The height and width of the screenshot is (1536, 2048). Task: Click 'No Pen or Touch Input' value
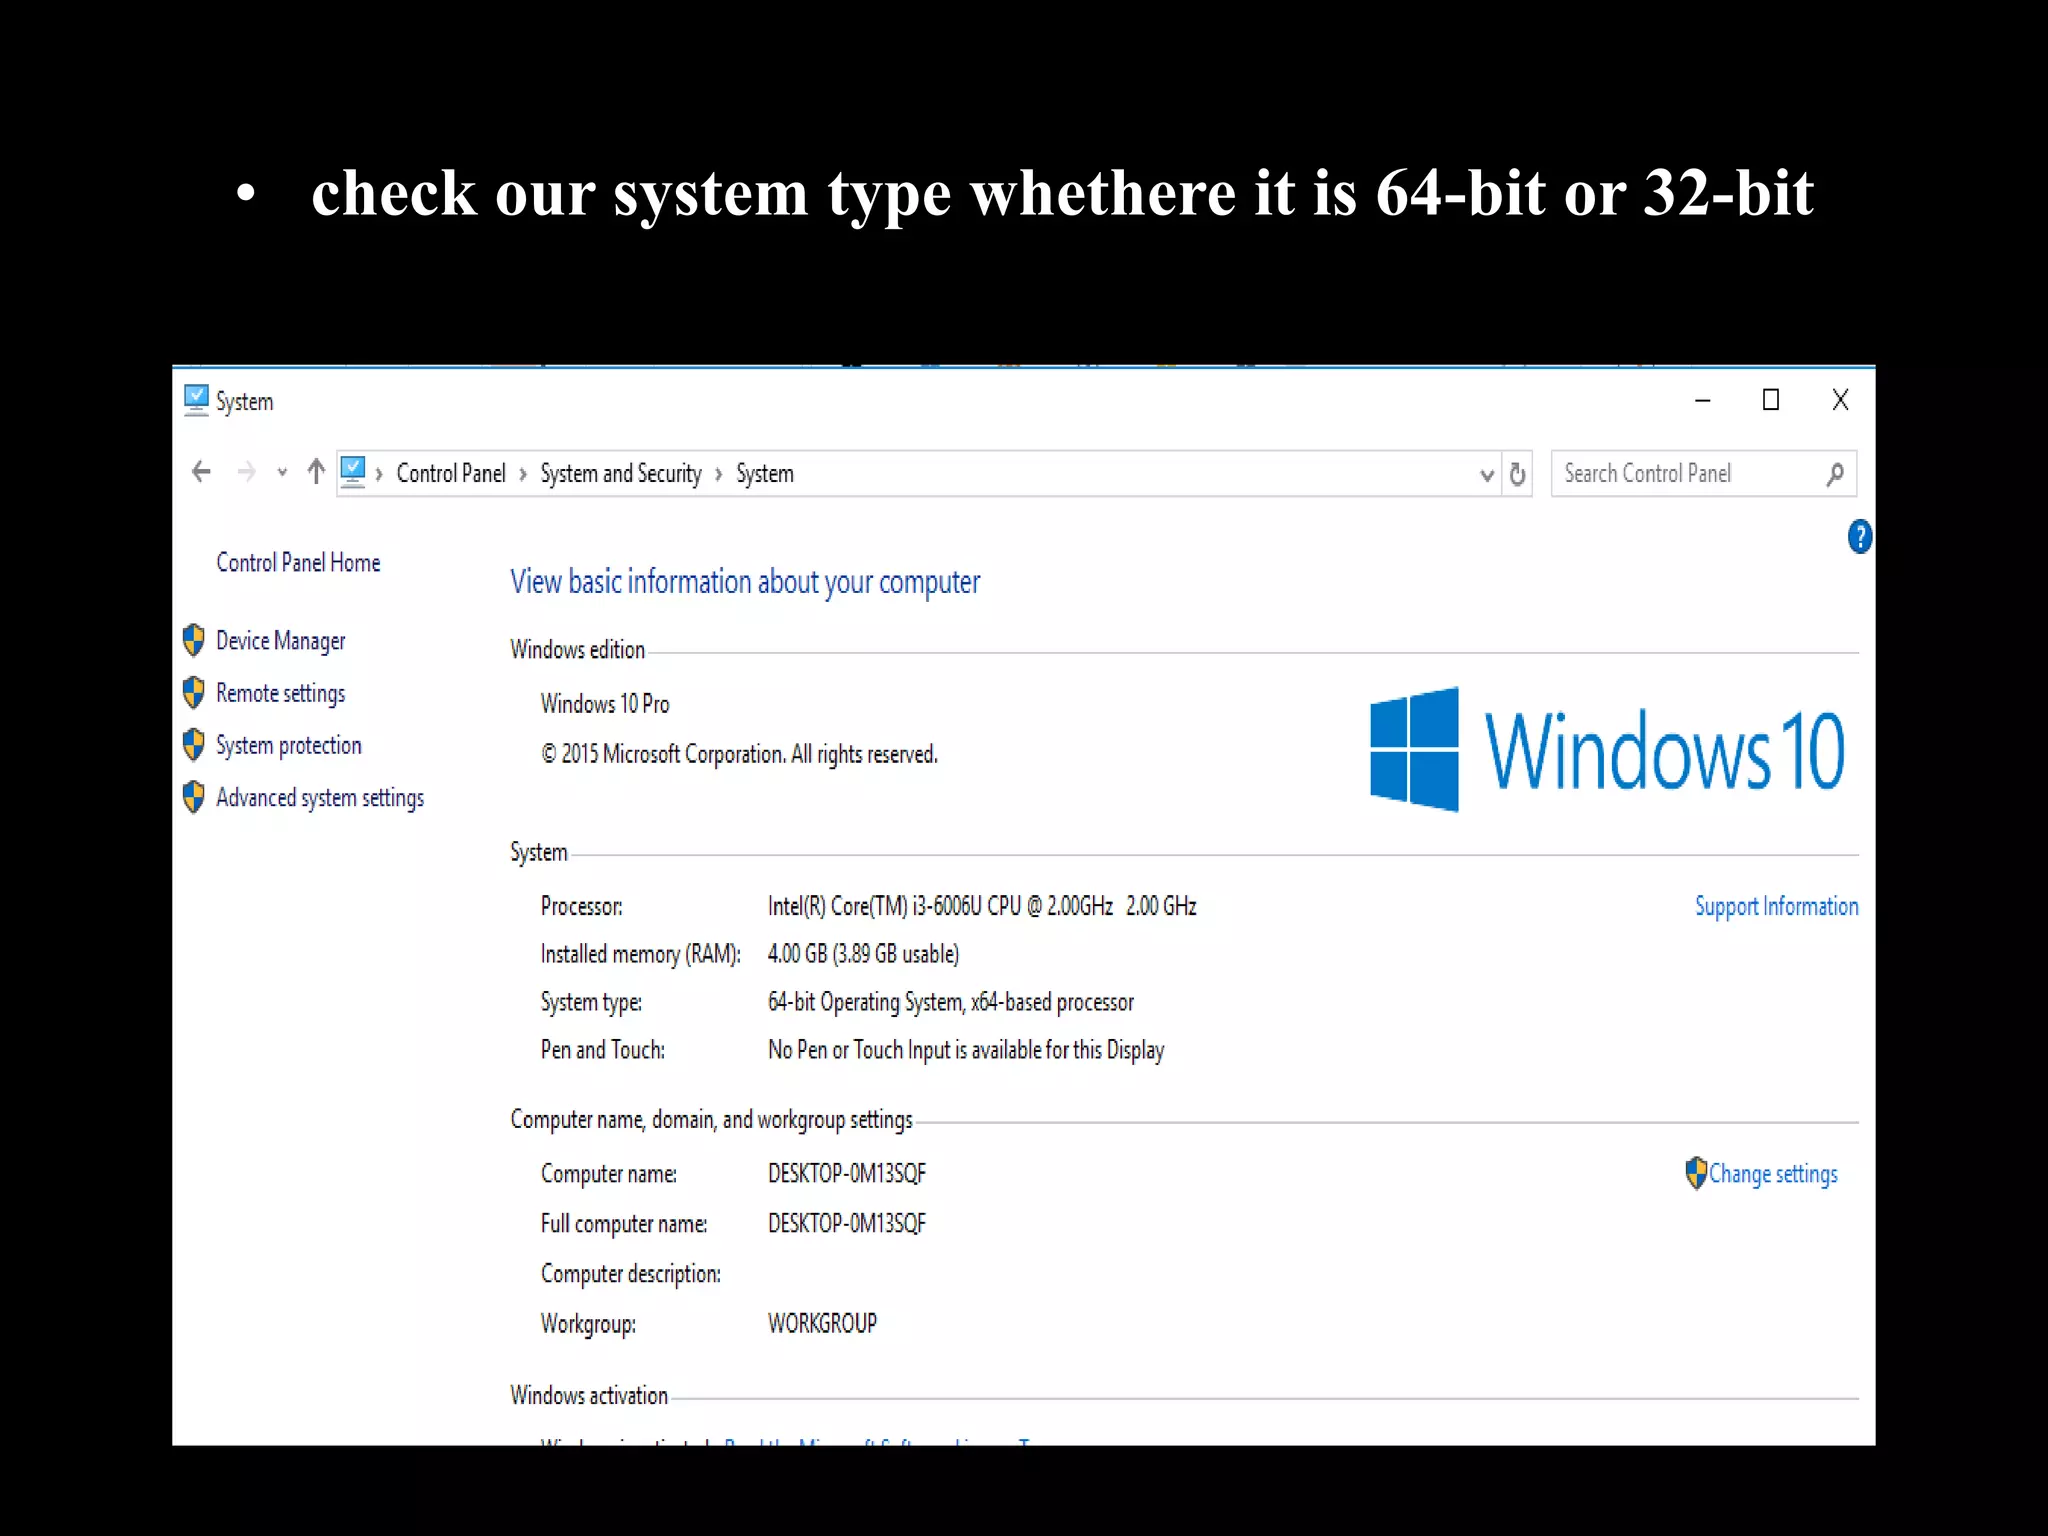[966, 1050]
